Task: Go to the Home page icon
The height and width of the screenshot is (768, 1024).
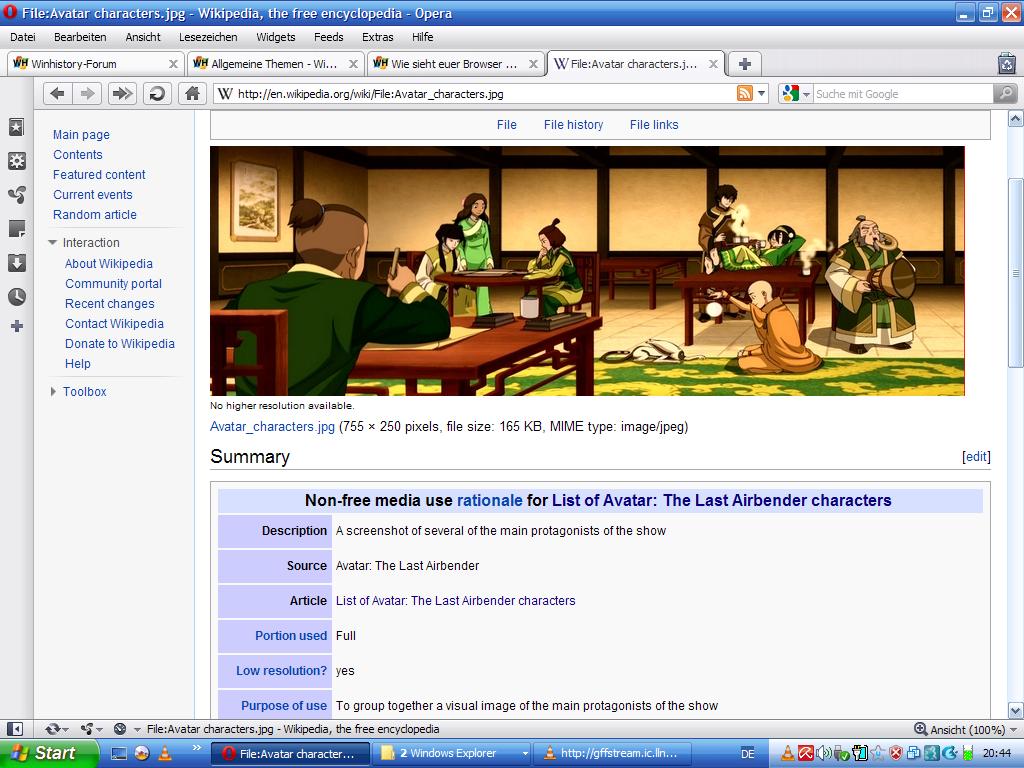Action: [191, 93]
